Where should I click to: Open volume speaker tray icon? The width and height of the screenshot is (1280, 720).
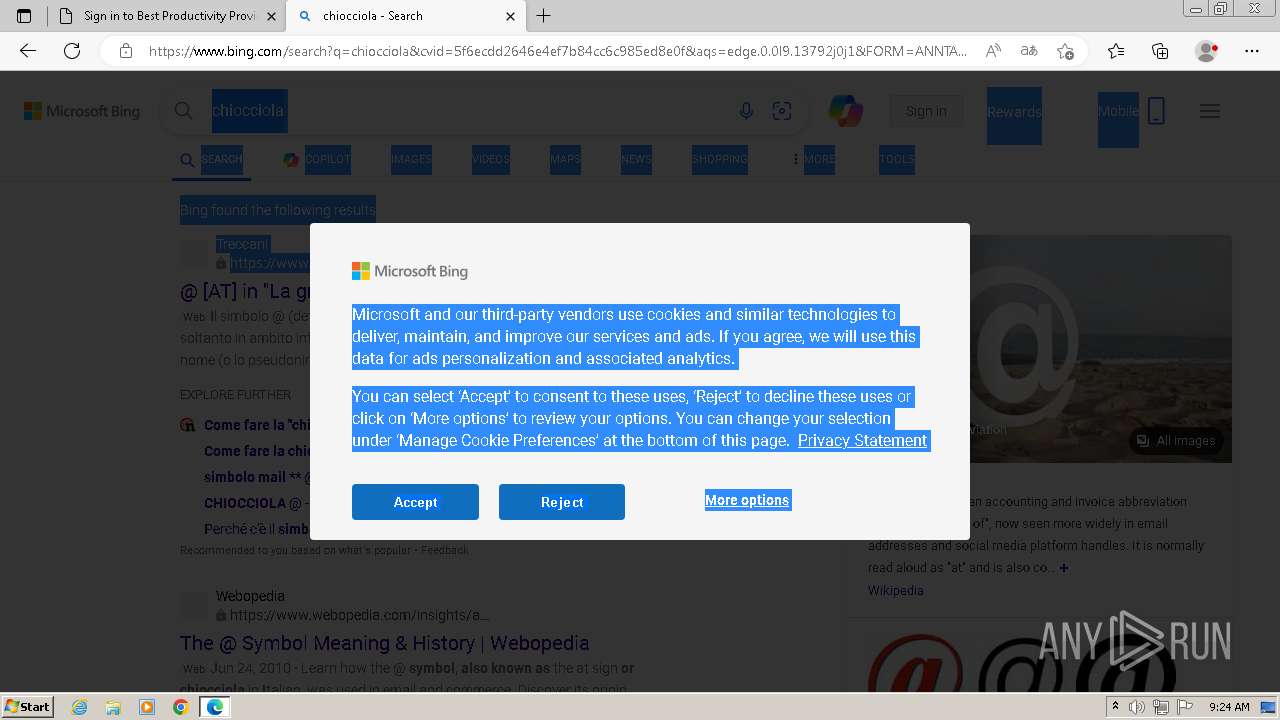point(1137,707)
